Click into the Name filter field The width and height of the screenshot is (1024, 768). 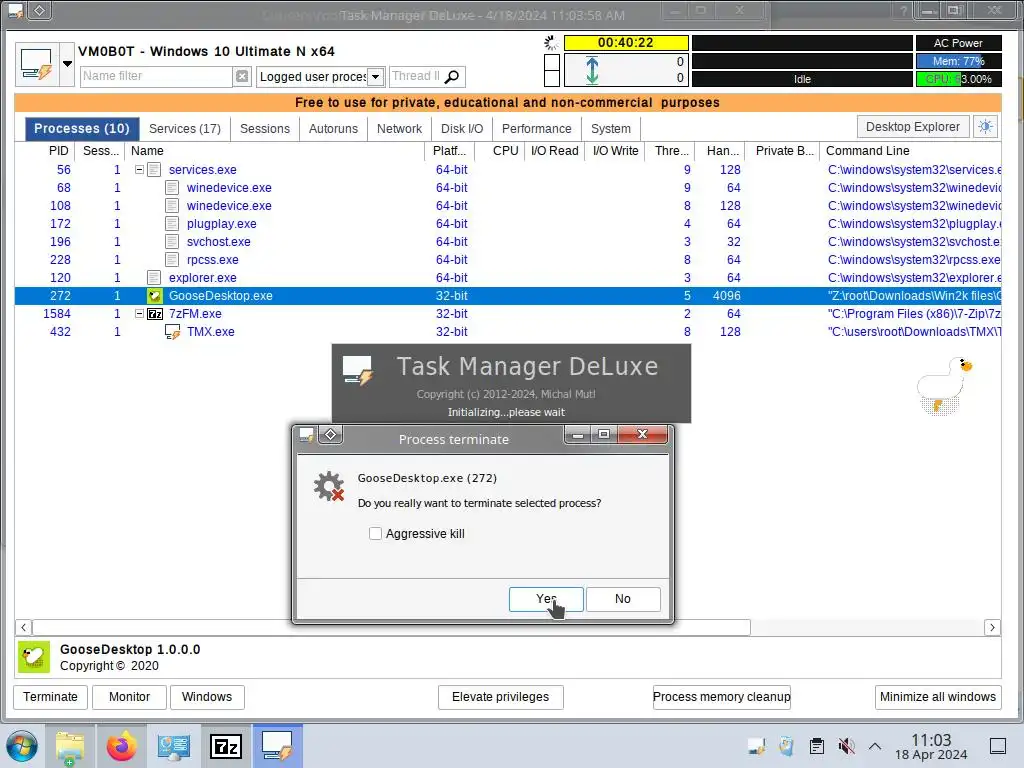[156, 76]
